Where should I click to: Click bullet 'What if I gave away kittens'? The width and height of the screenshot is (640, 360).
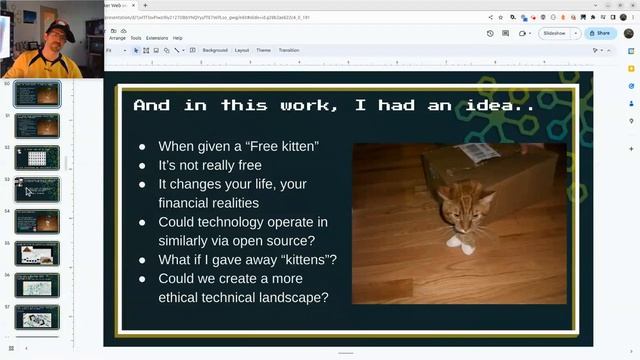click(x=247, y=260)
